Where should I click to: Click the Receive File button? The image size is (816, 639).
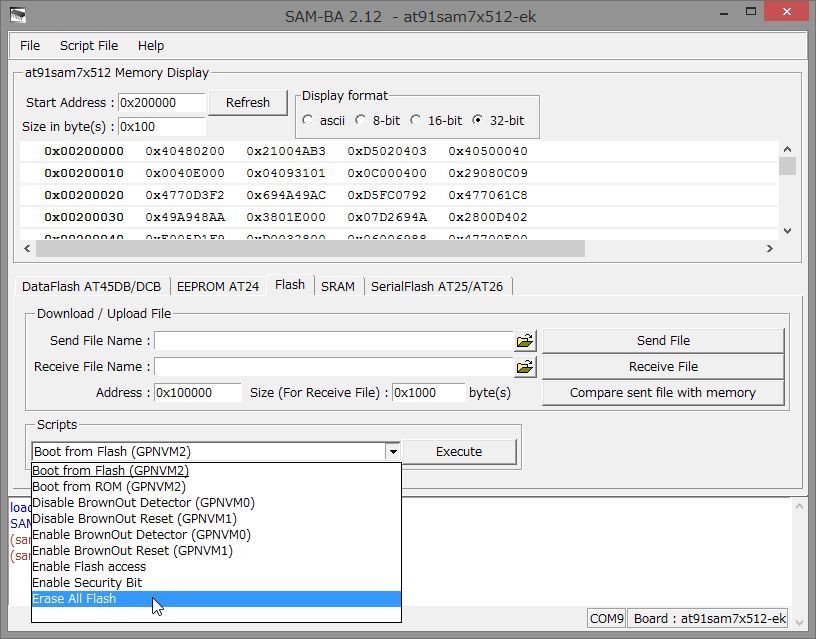click(663, 367)
